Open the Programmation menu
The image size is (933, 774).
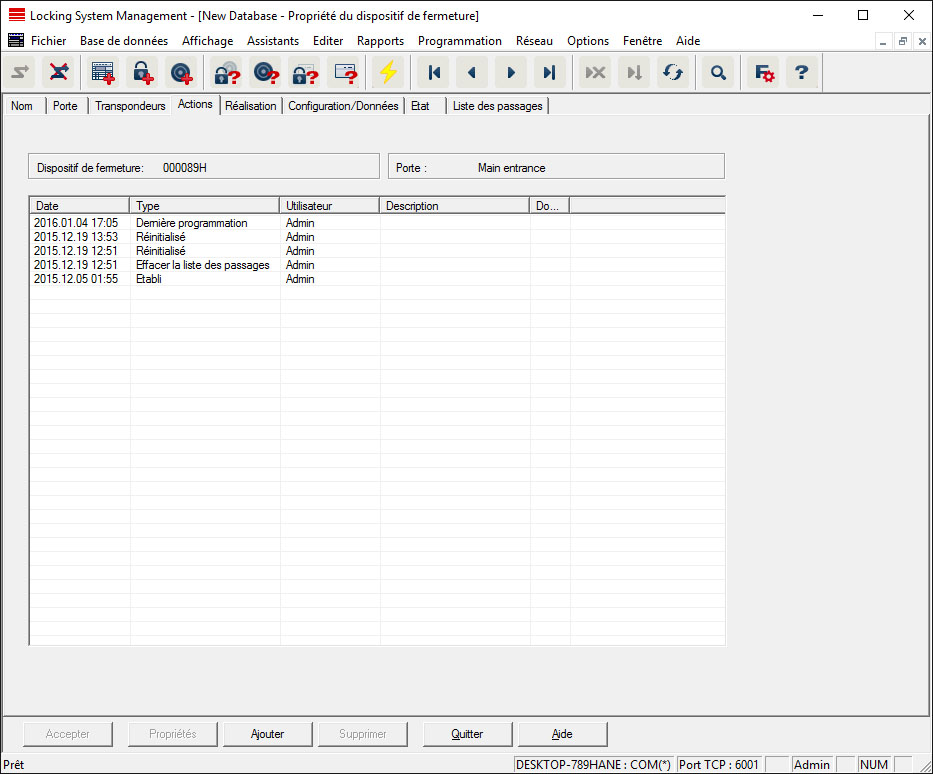click(459, 41)
